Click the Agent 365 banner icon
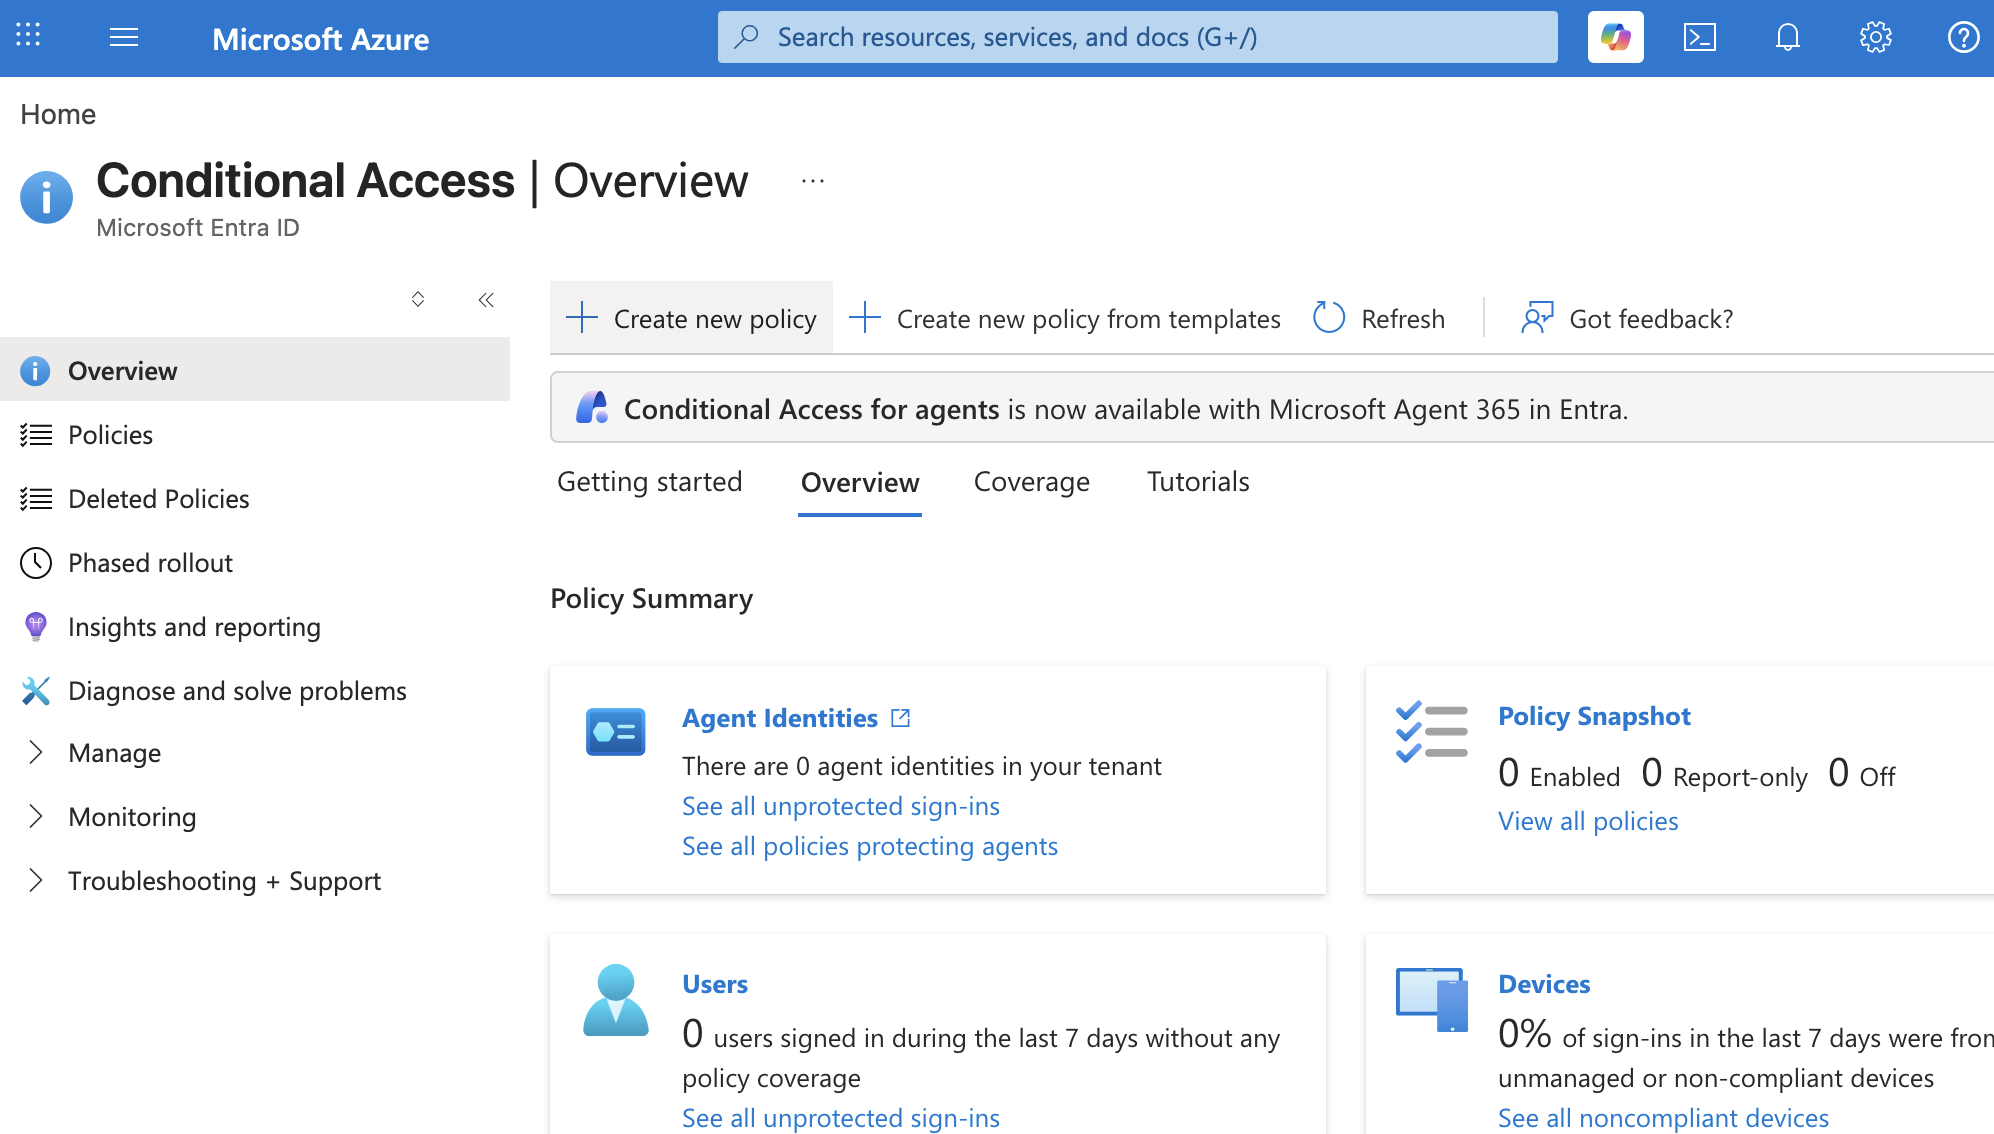This screenshot has width=1994, height=1134. click(x=591, y=407)
